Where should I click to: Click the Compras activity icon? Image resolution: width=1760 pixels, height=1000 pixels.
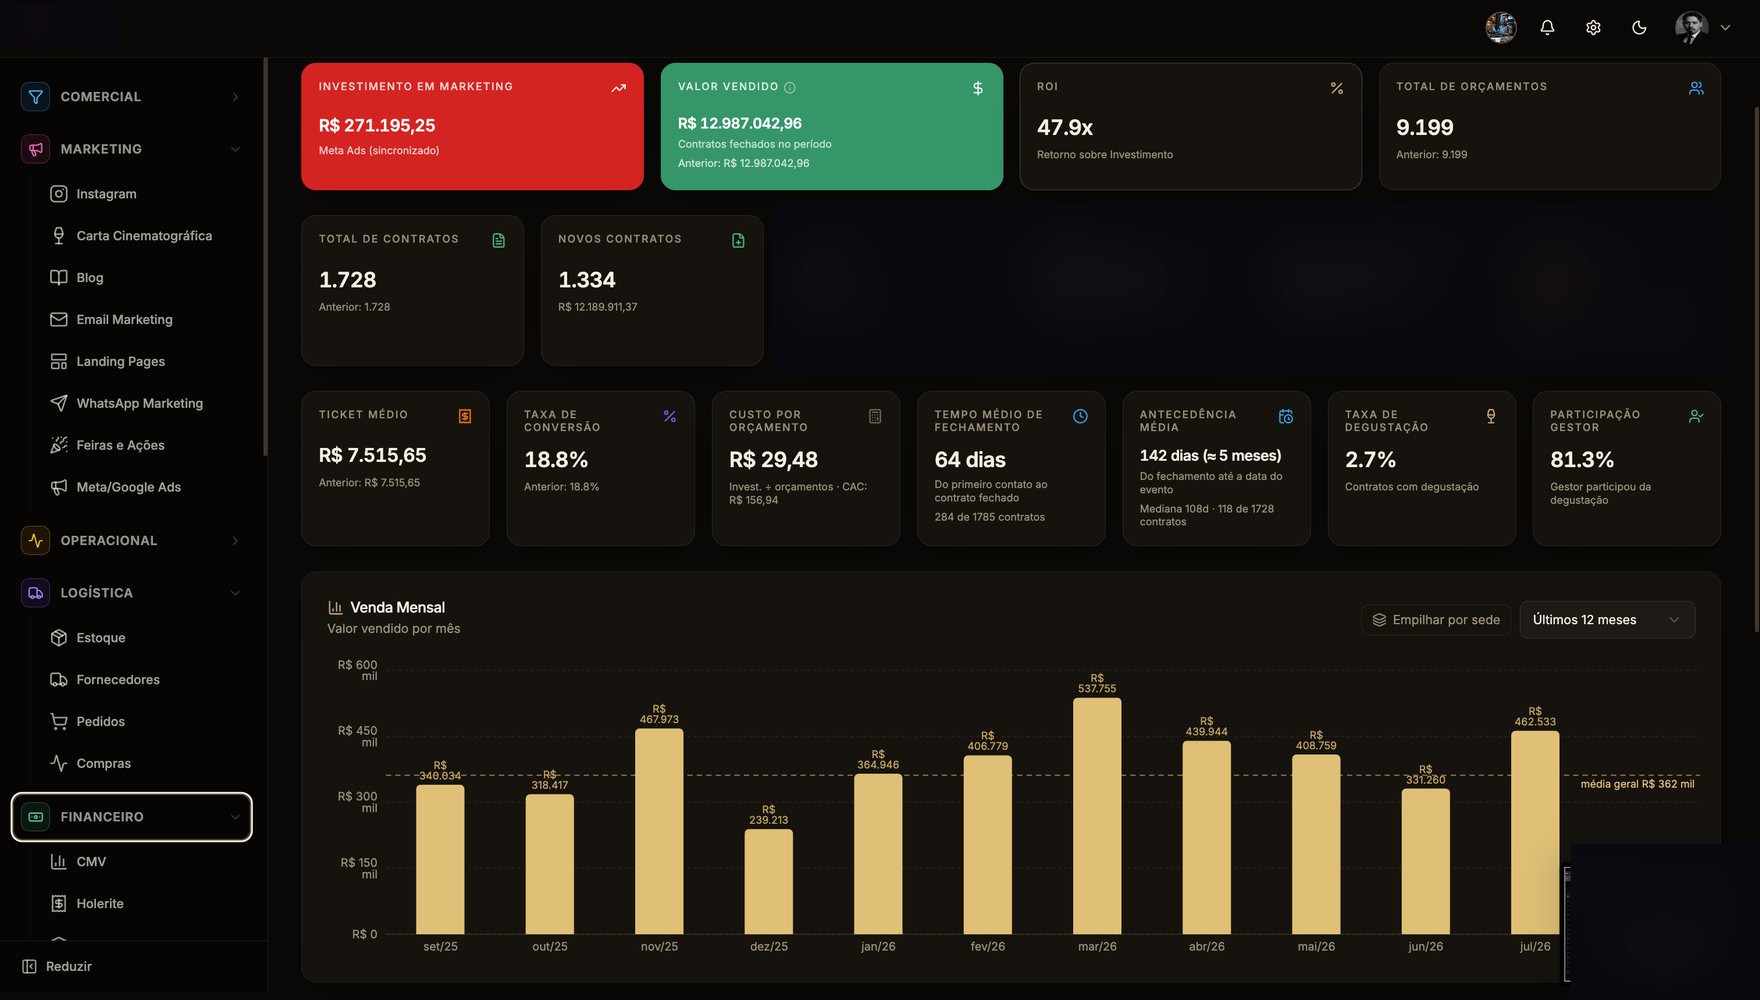pos(59,764)
